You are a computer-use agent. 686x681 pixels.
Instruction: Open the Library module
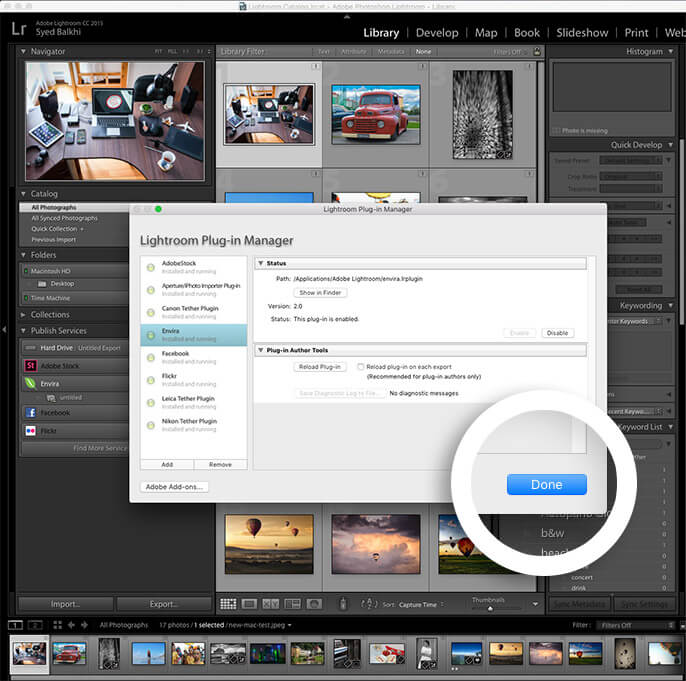381,33
